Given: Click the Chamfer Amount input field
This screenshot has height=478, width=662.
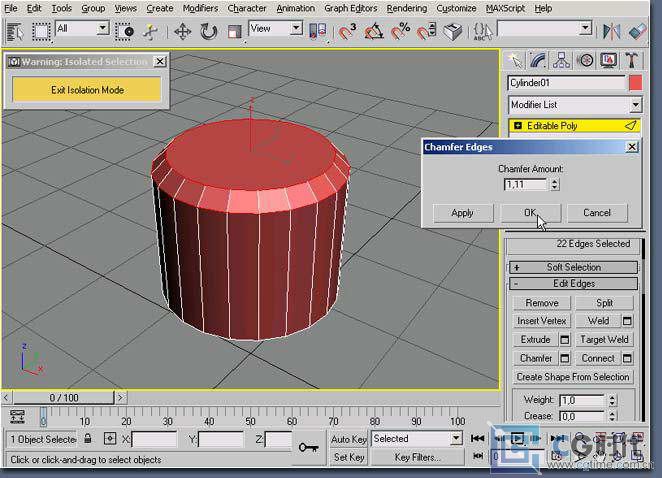Looking at the screenshot, I should click(x=526, y=185).
